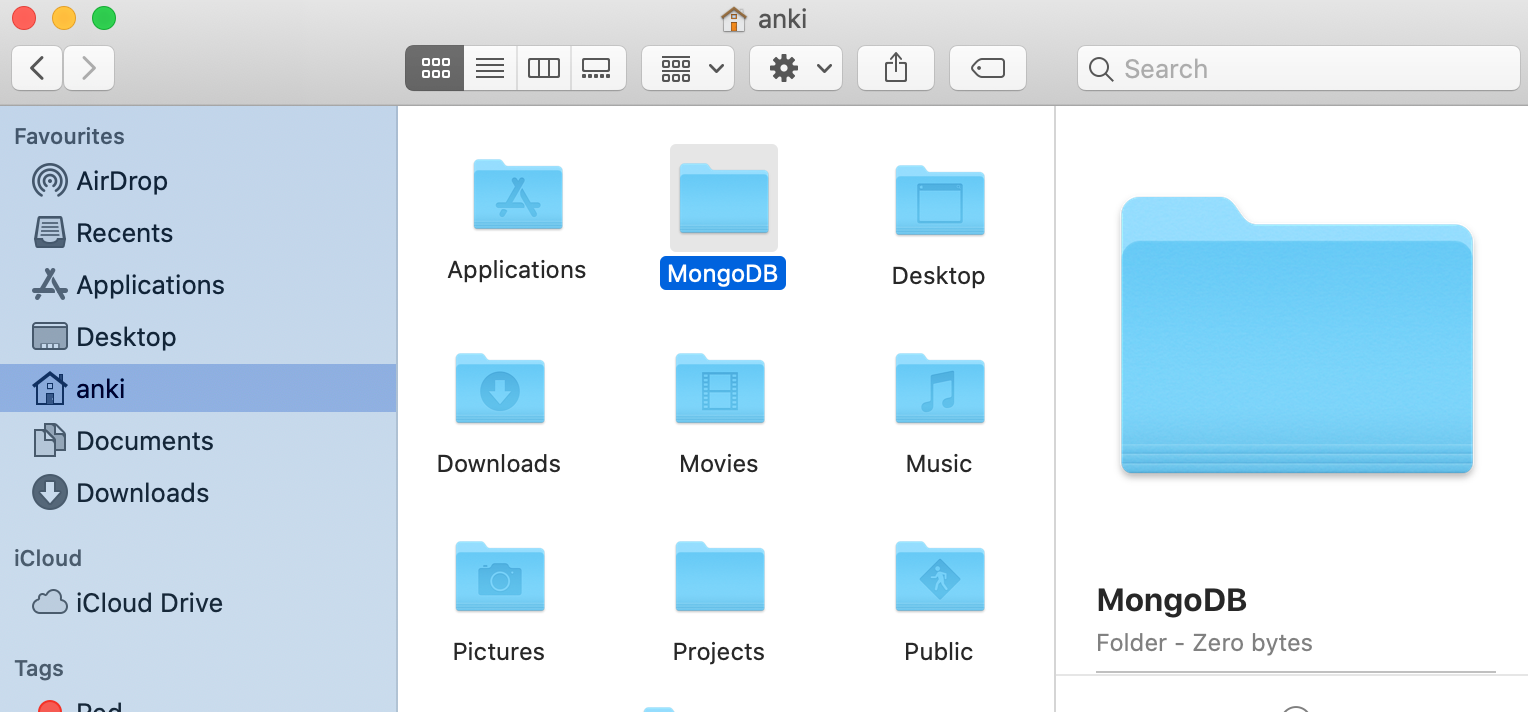Click the Projects folder name label
Screen dimensions: 1528x712
[x=719, y=652]
